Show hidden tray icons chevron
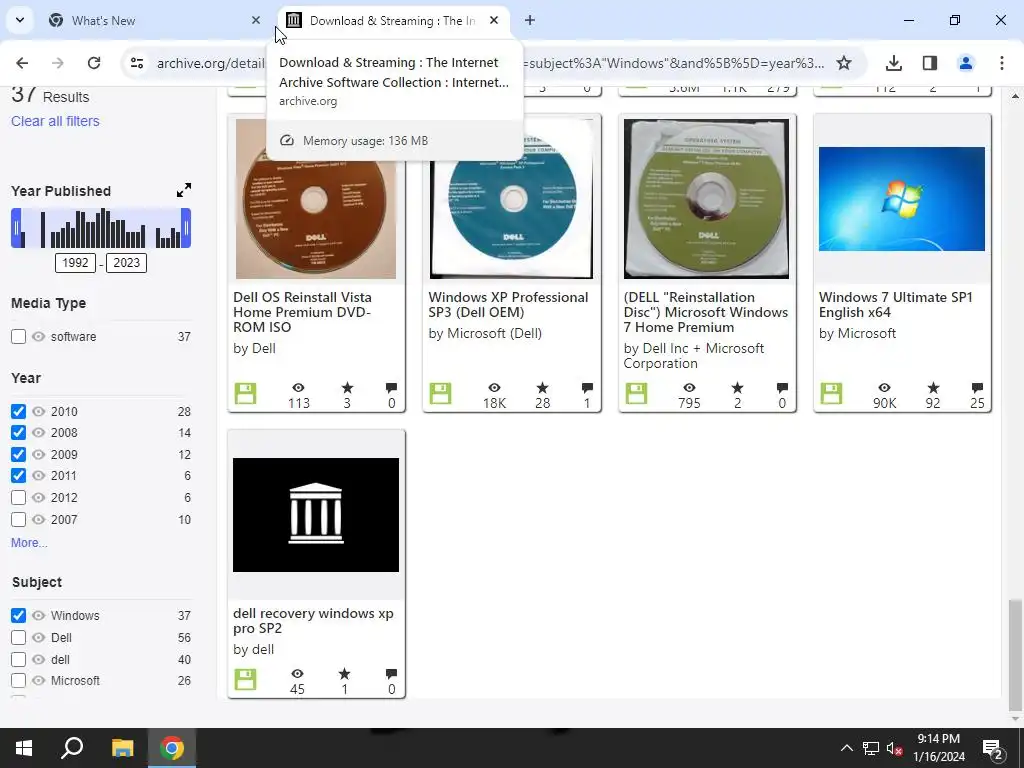This screenshot has width=1024, height=768. [x=846, y=748]
